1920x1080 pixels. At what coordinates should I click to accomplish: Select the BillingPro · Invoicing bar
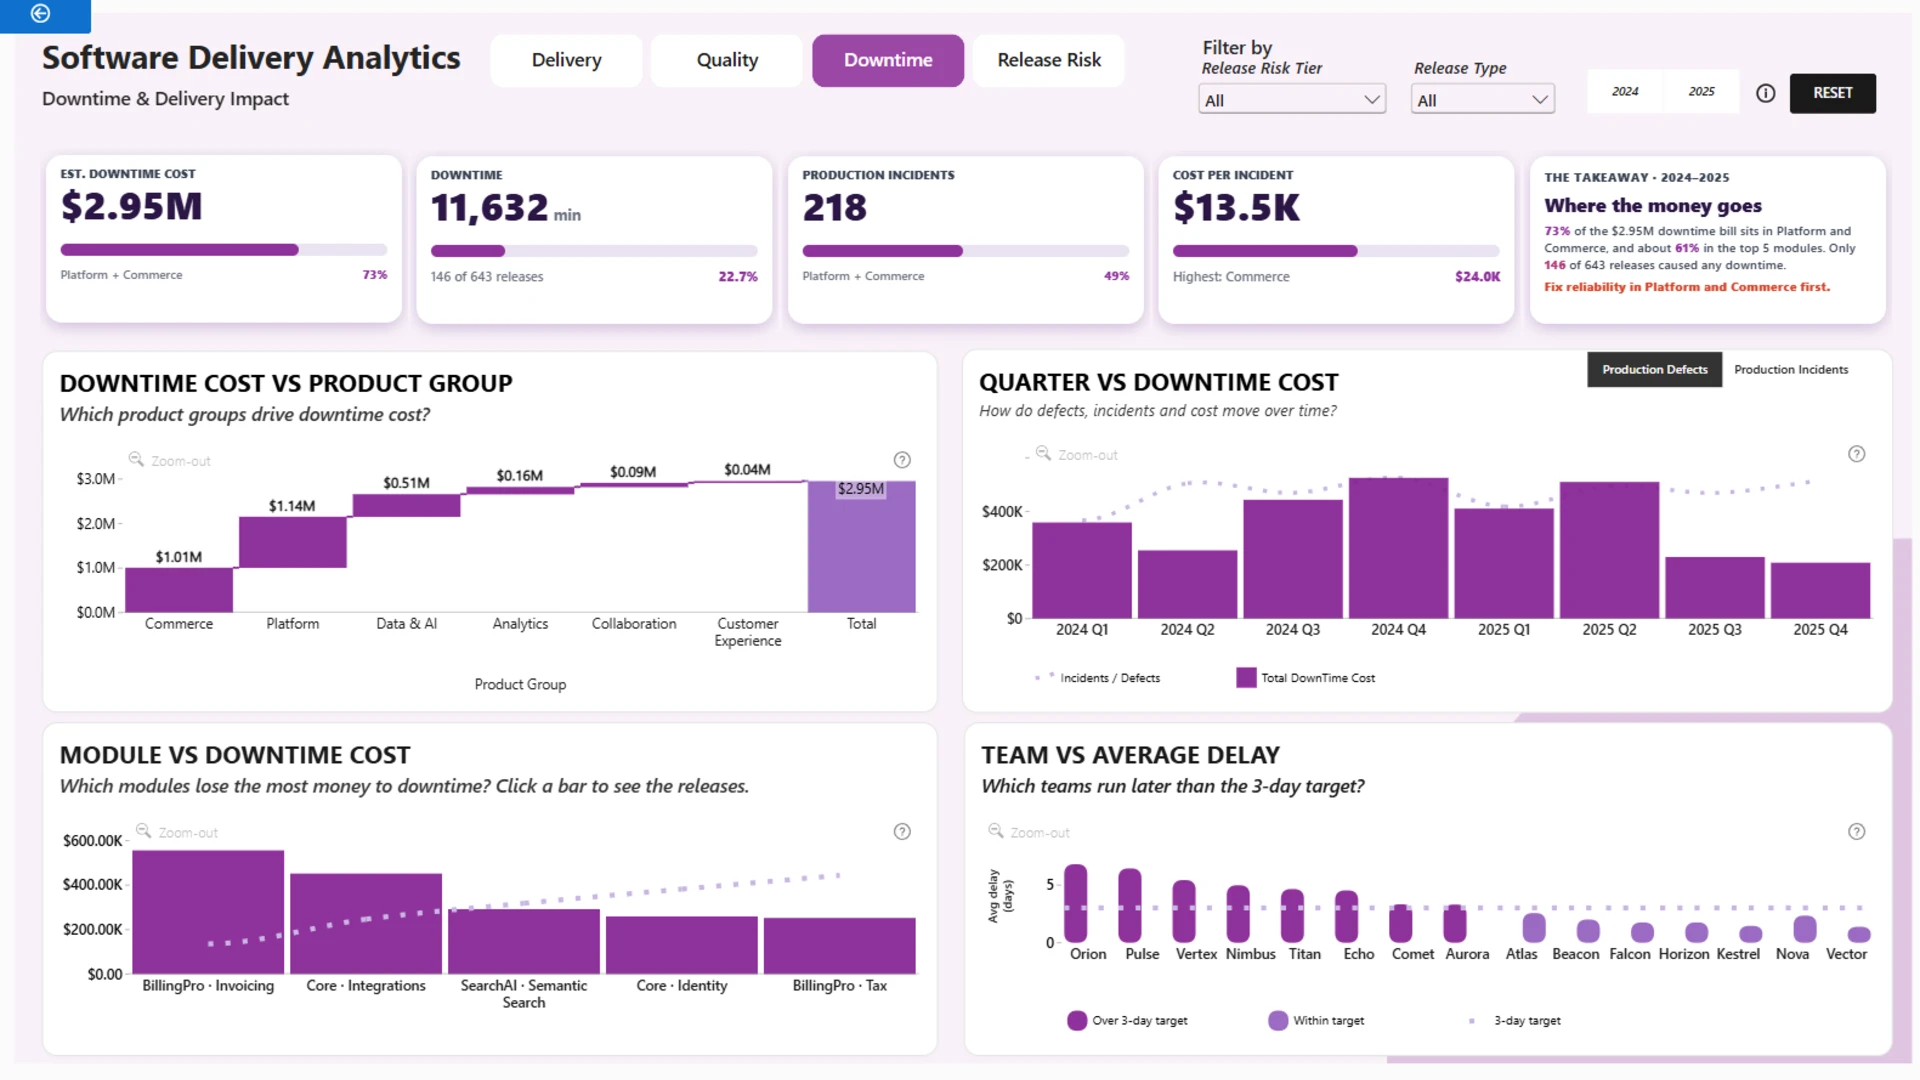[x=208, y=912]
